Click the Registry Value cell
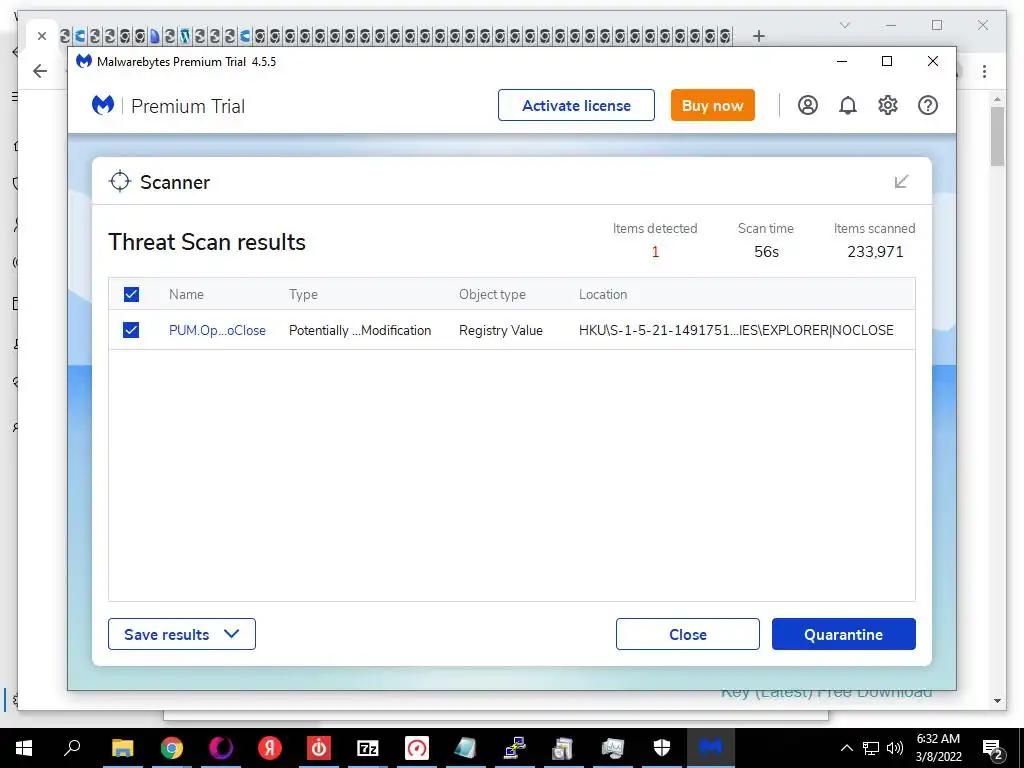Screen dimensions: 1024x768 pos(501,330)
